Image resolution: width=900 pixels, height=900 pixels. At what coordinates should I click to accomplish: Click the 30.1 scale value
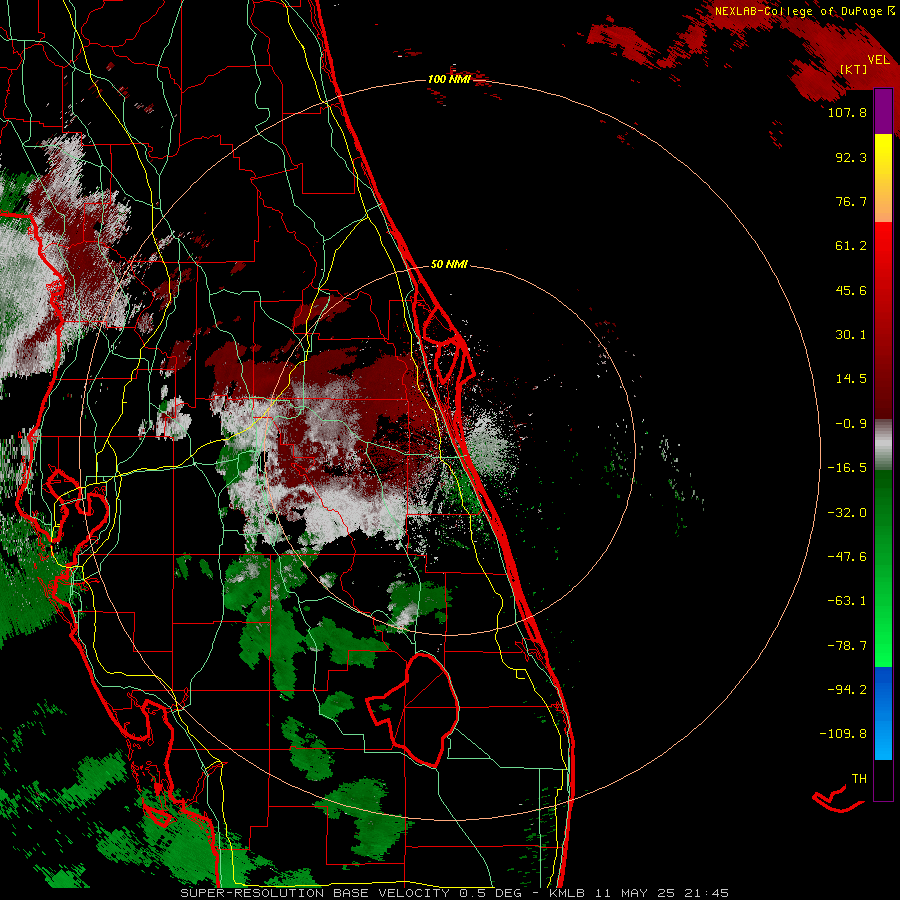(x=851, y=335)
